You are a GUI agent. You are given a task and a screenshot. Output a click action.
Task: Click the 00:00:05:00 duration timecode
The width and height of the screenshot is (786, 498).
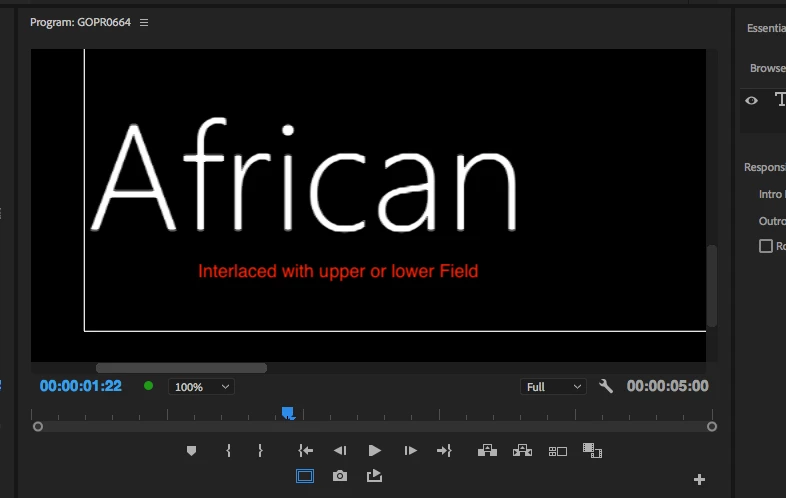[x=668, y=386]
